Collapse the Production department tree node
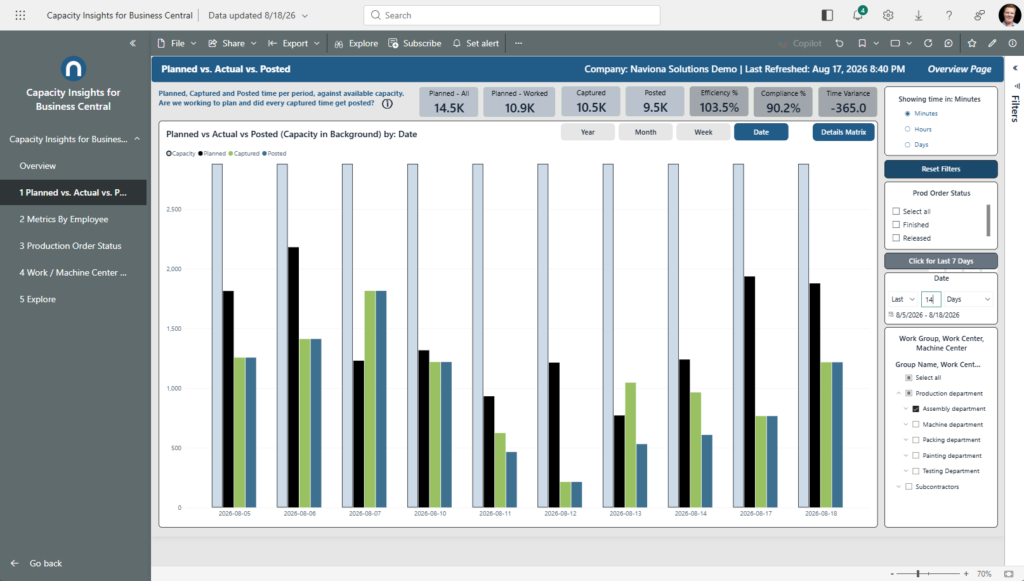 click(x=898, y=394)
